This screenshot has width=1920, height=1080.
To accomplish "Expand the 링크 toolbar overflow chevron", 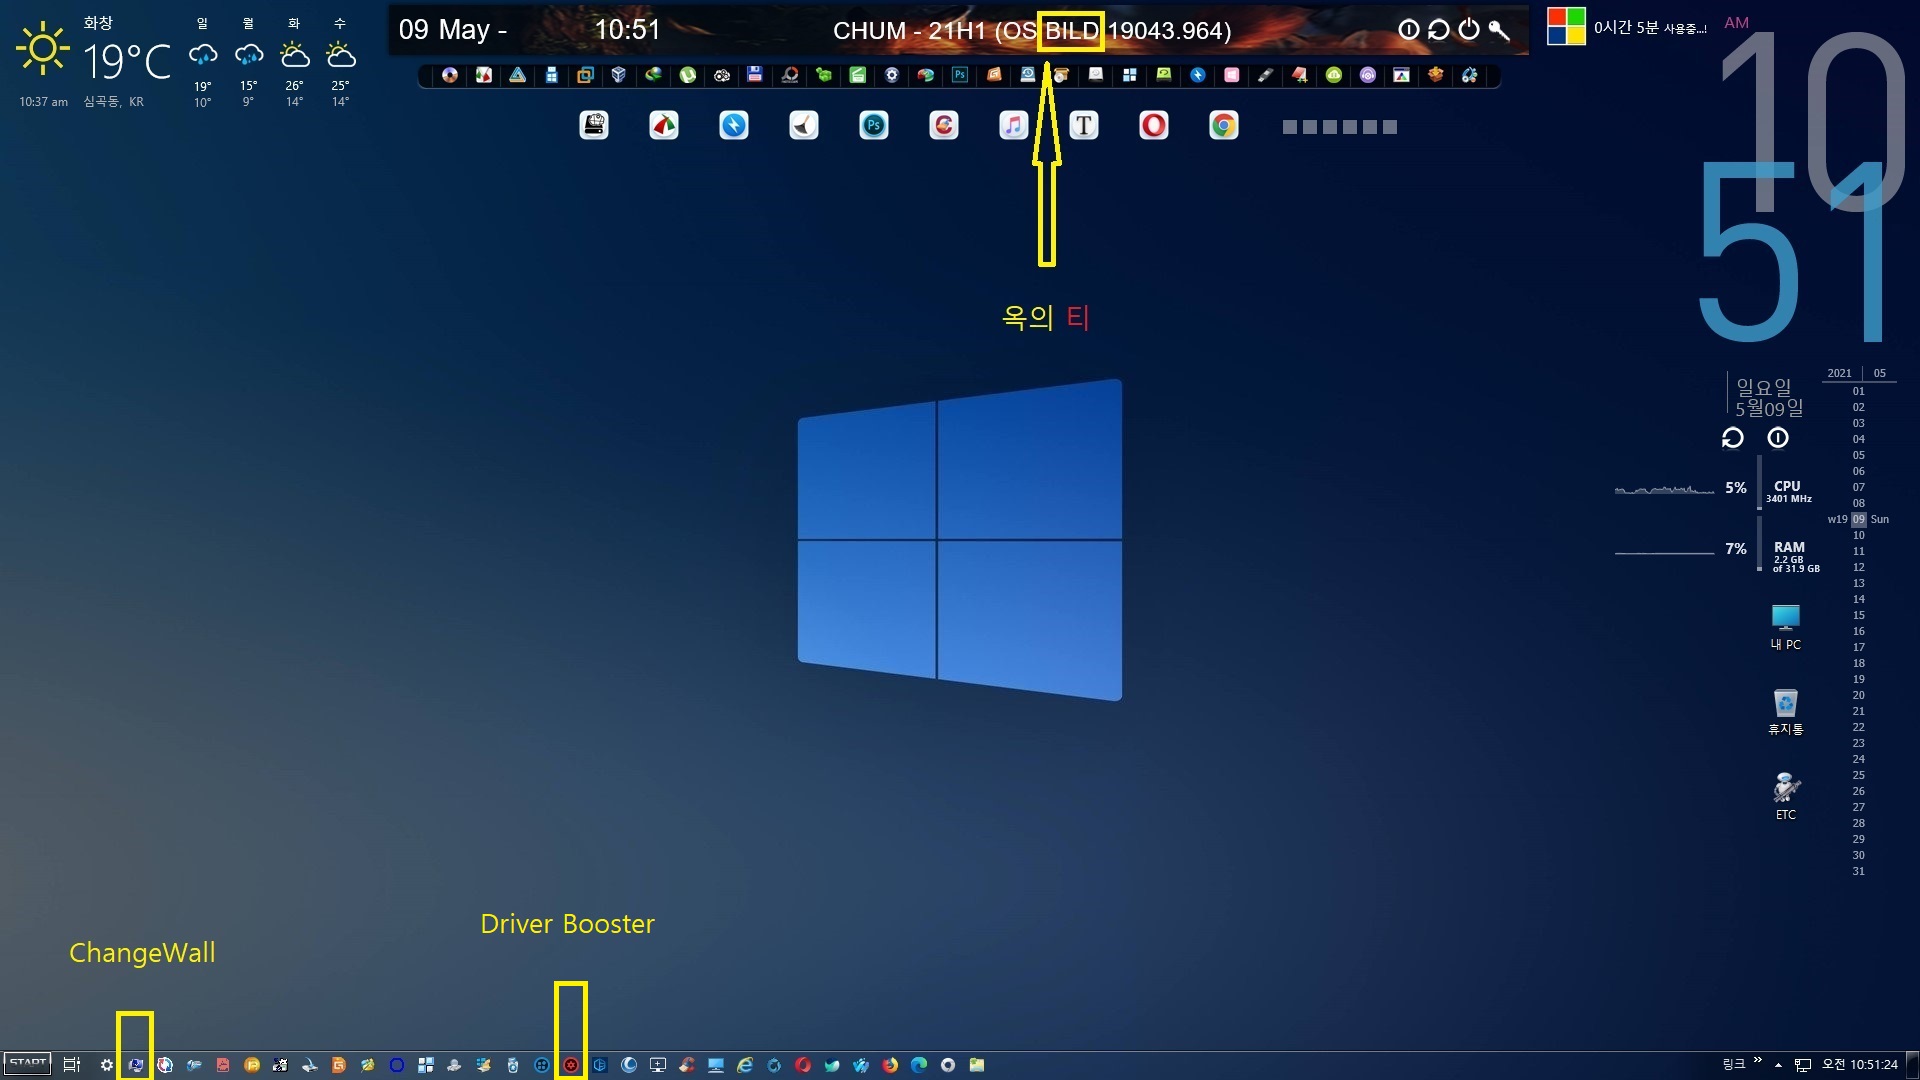I will coord(1758,1061).
